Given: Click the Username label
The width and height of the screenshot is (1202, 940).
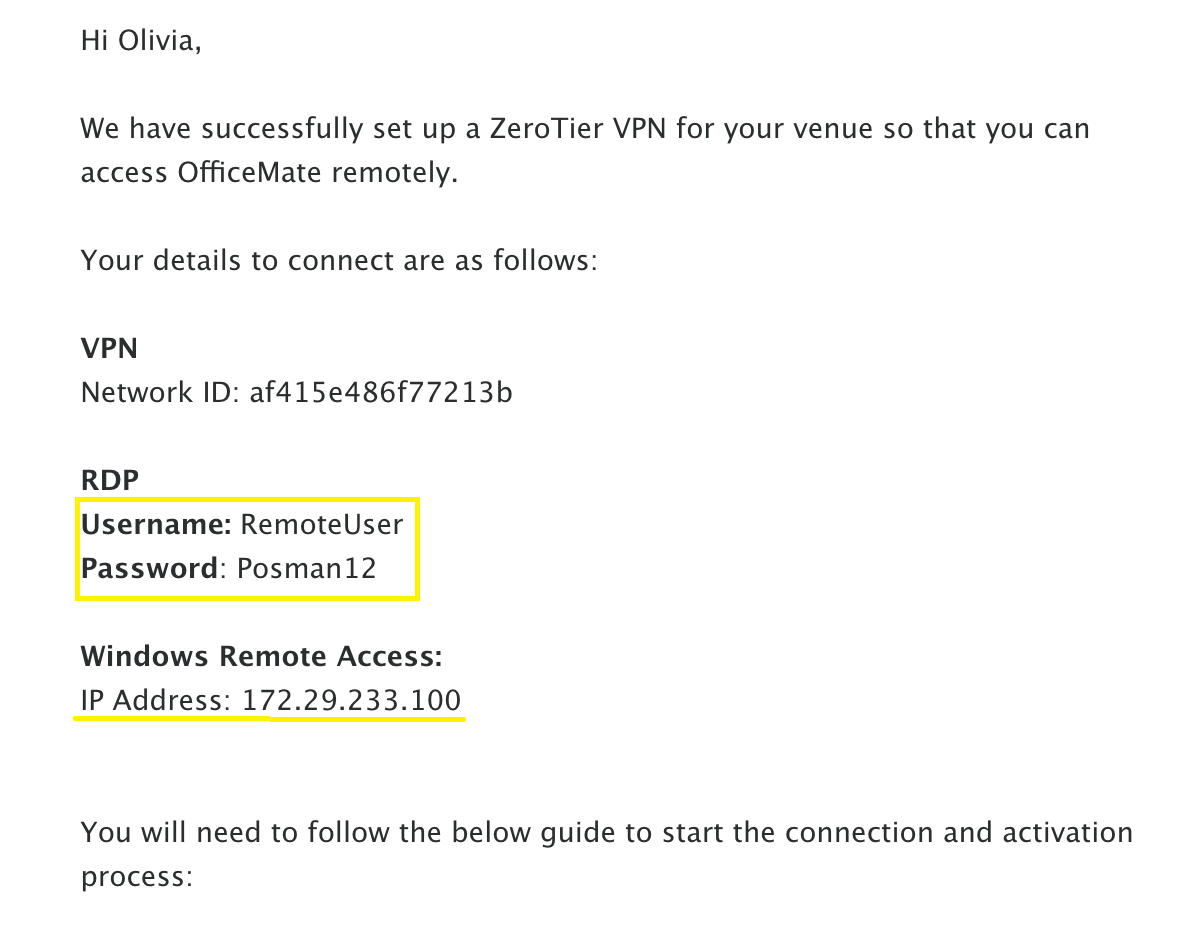Looking at the screenshot, I should (157, 524).
